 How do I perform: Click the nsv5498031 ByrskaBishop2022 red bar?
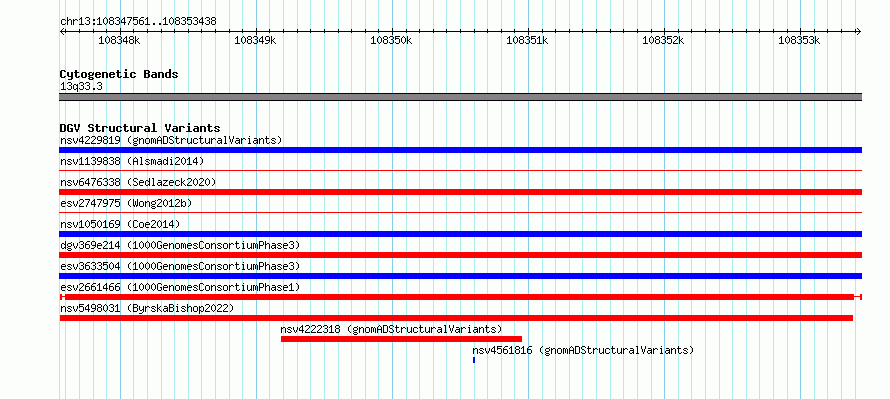[x=456, y=318]
